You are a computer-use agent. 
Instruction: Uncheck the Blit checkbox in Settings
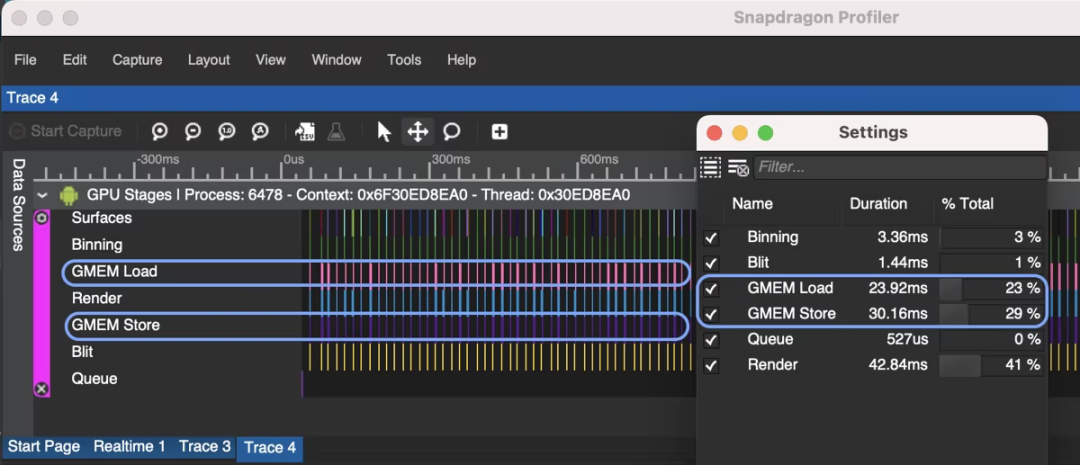pos(711,264)
